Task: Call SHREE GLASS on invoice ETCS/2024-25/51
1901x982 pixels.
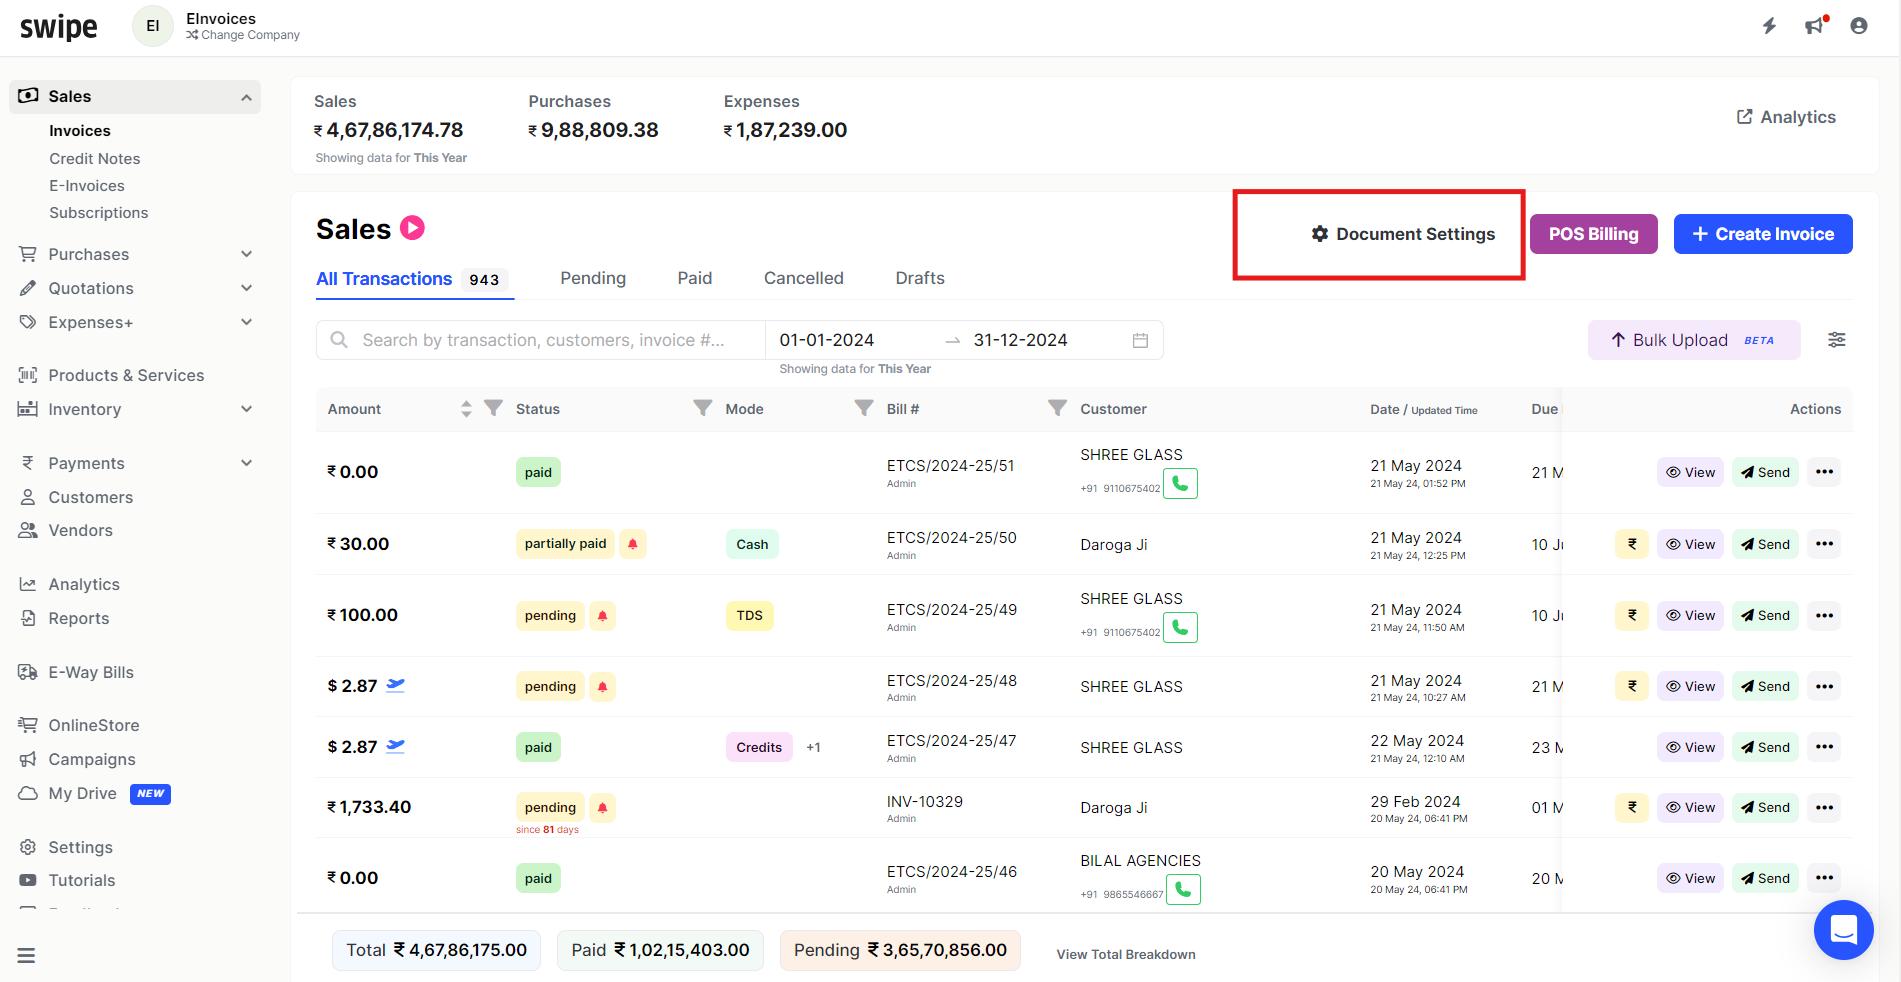Action: [1181, 484]
